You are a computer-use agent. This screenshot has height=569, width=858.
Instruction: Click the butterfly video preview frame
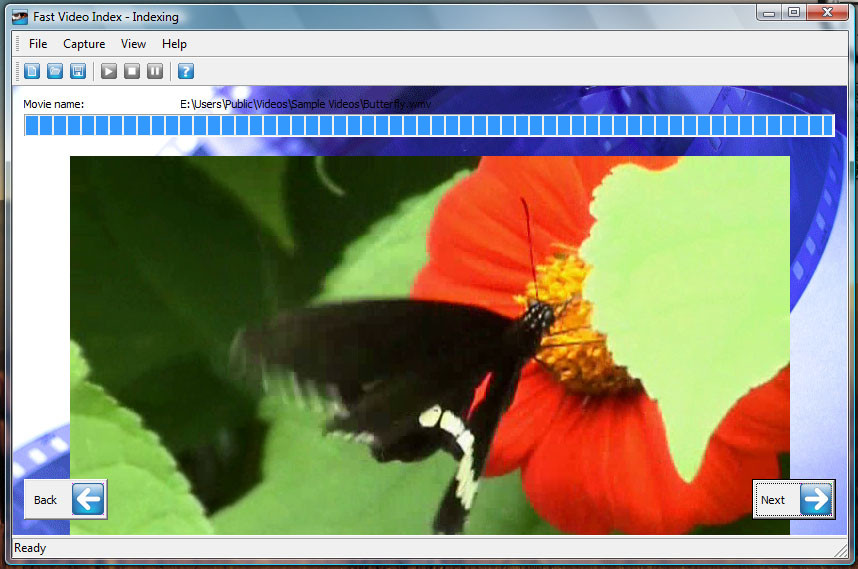click(x=430, y=345)
